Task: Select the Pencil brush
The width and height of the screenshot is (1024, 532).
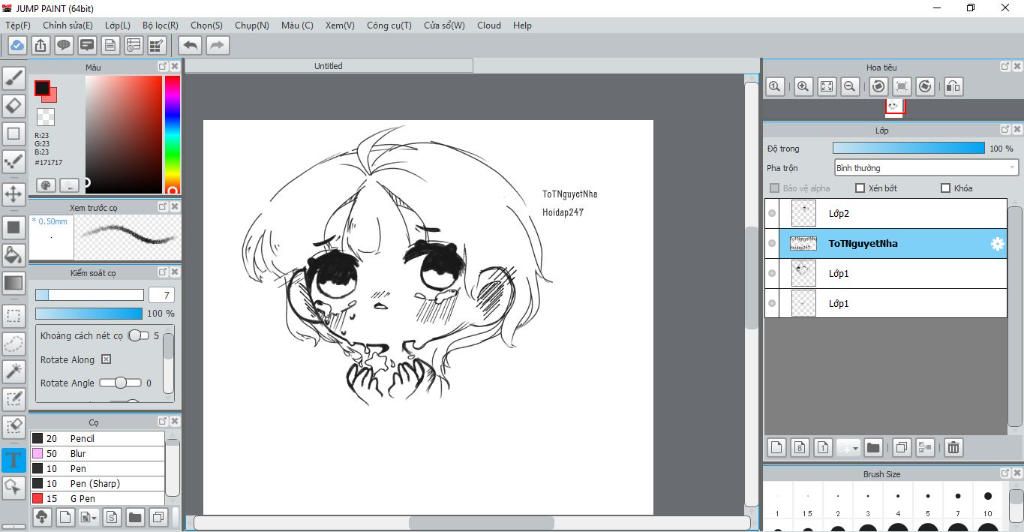Action: pyautogui.click(x=97, y=439)
